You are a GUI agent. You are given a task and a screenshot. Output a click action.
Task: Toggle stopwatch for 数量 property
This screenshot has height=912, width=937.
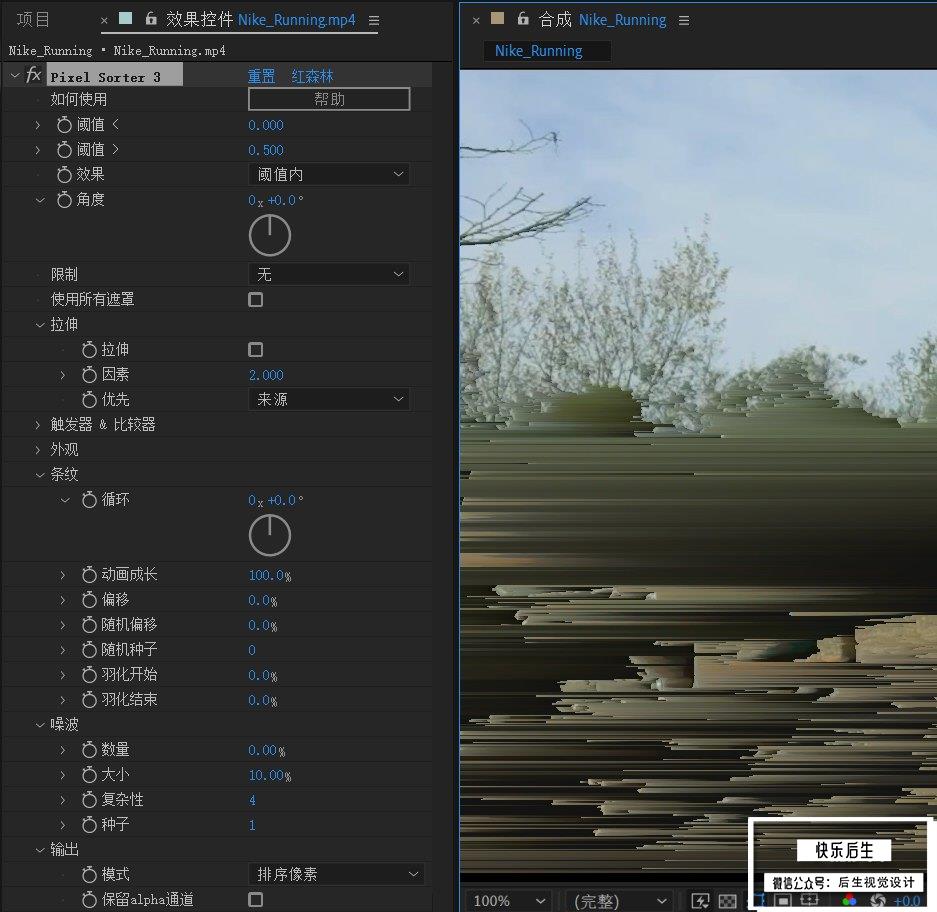coord(89,749)
